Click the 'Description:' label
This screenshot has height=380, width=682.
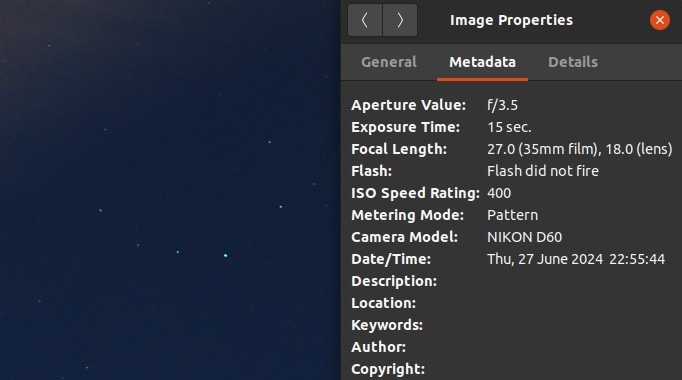point(394,281)
